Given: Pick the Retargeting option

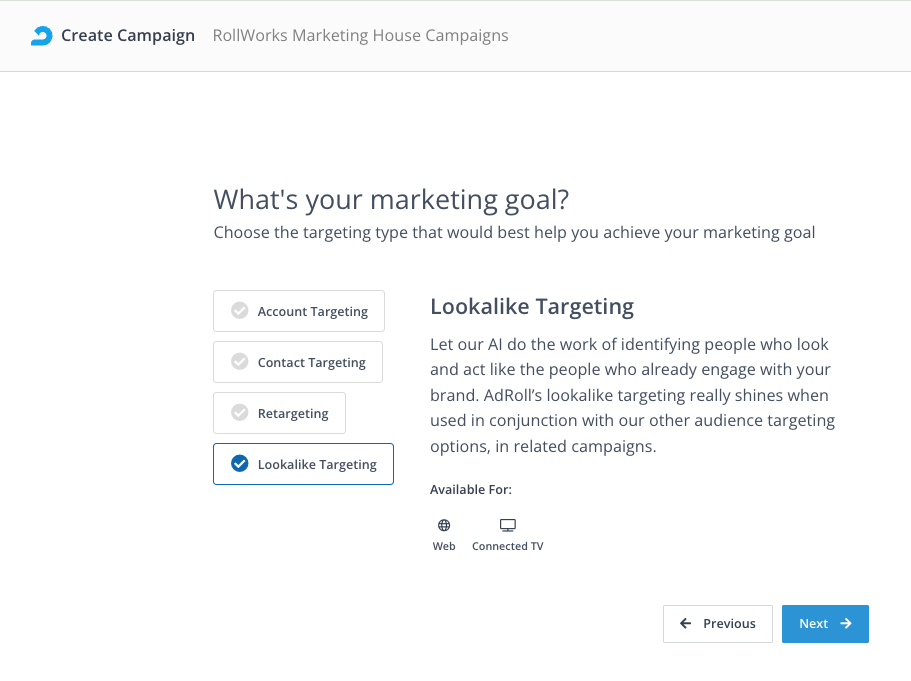Looking at the screenshot, I should pyautogui.click(x=293, y=413).
